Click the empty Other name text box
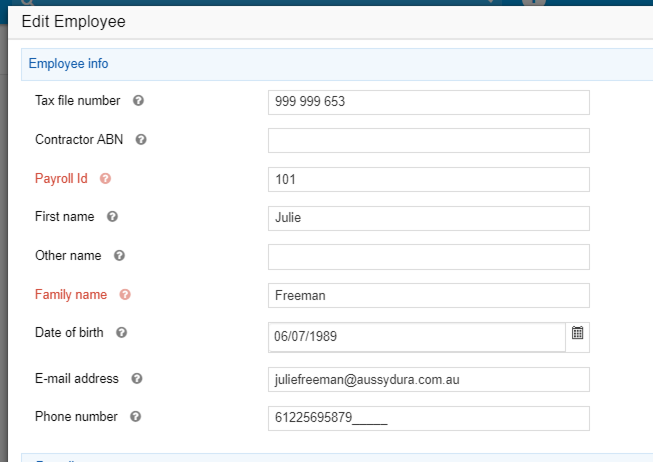Image resolution: width=653 pixels, height=462 pixels. (428, 257)
